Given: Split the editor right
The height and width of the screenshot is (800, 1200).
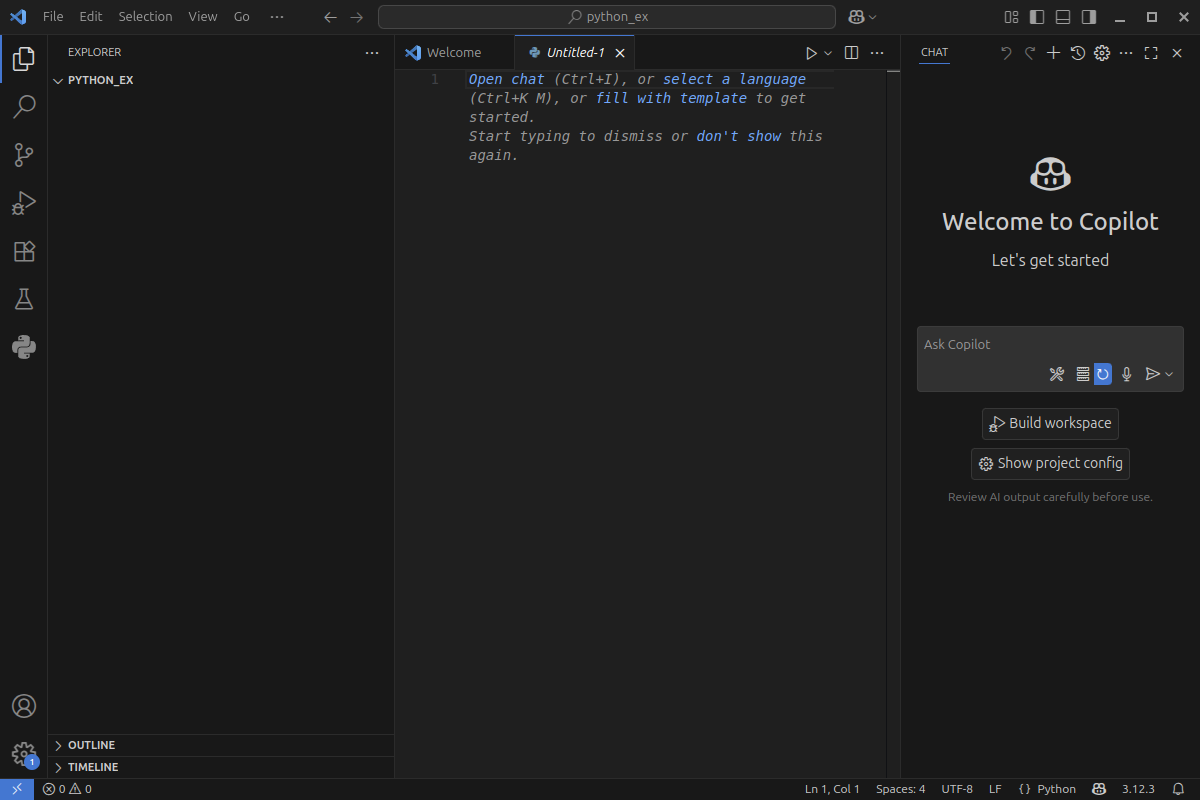Looking at the screenshot, I should [x=851, y=53].
